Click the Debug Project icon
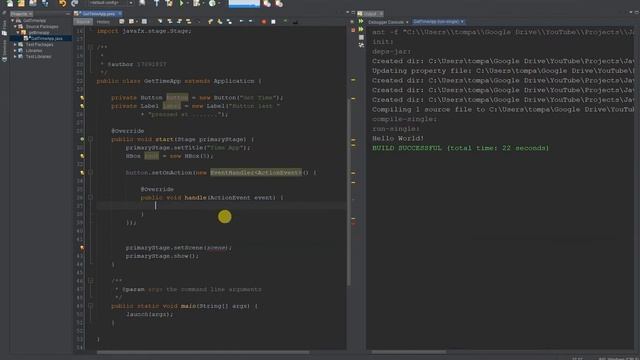This screenshot has height=360, width=640. [x=197, y=4]
